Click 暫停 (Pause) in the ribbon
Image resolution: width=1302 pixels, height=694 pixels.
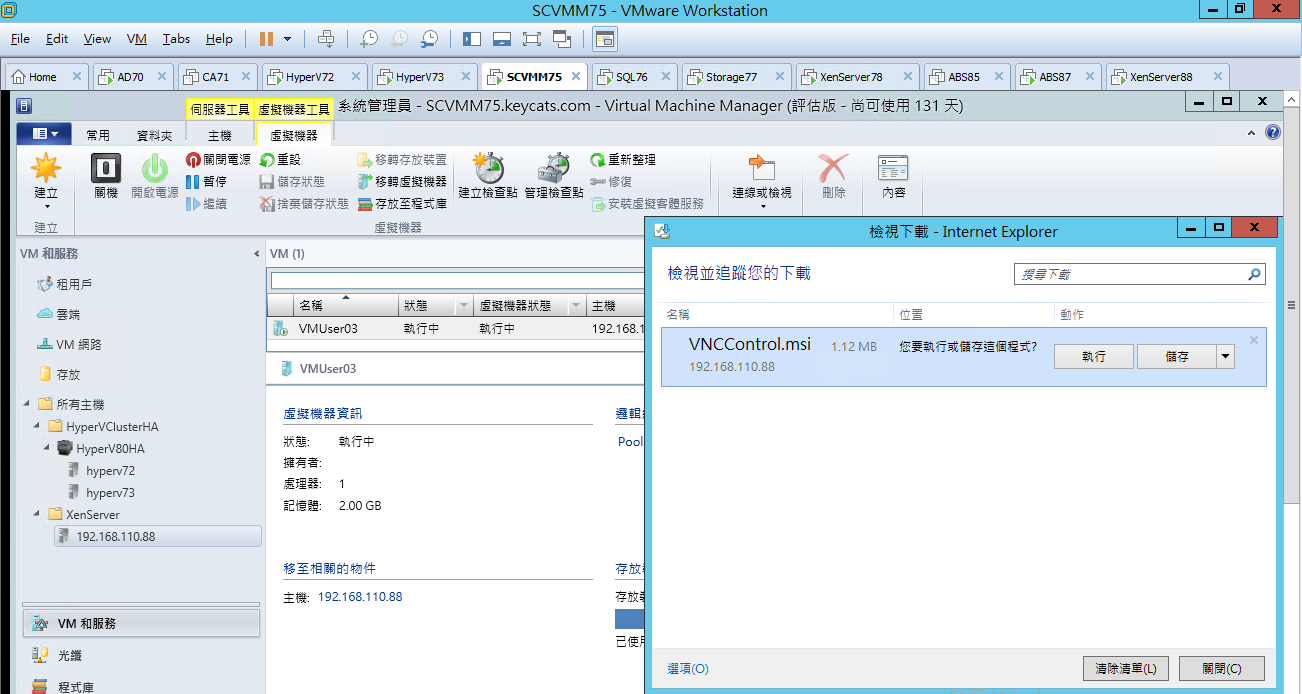coord(207,182)
